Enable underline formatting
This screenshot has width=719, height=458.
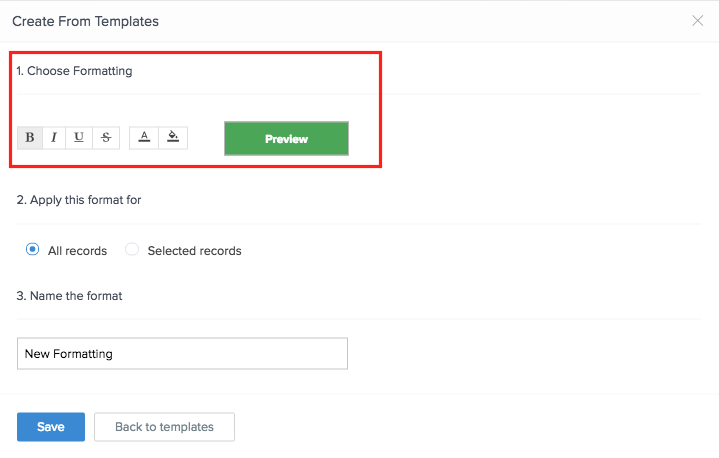point(79,138)
